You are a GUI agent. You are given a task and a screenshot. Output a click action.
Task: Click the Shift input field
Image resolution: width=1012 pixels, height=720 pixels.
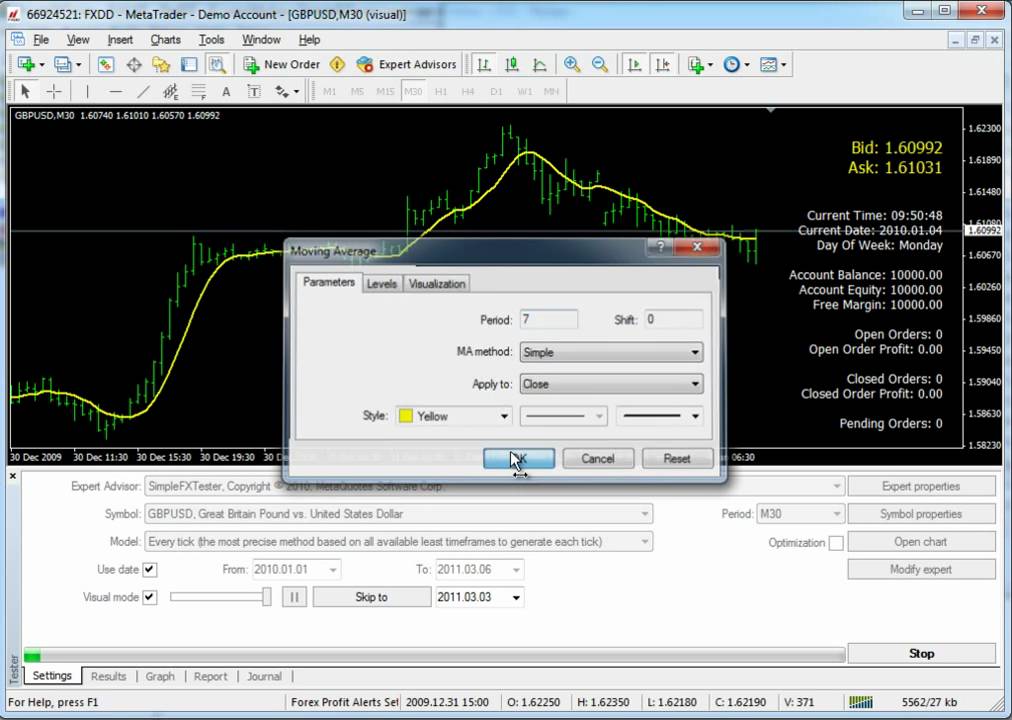coord(674,319)
